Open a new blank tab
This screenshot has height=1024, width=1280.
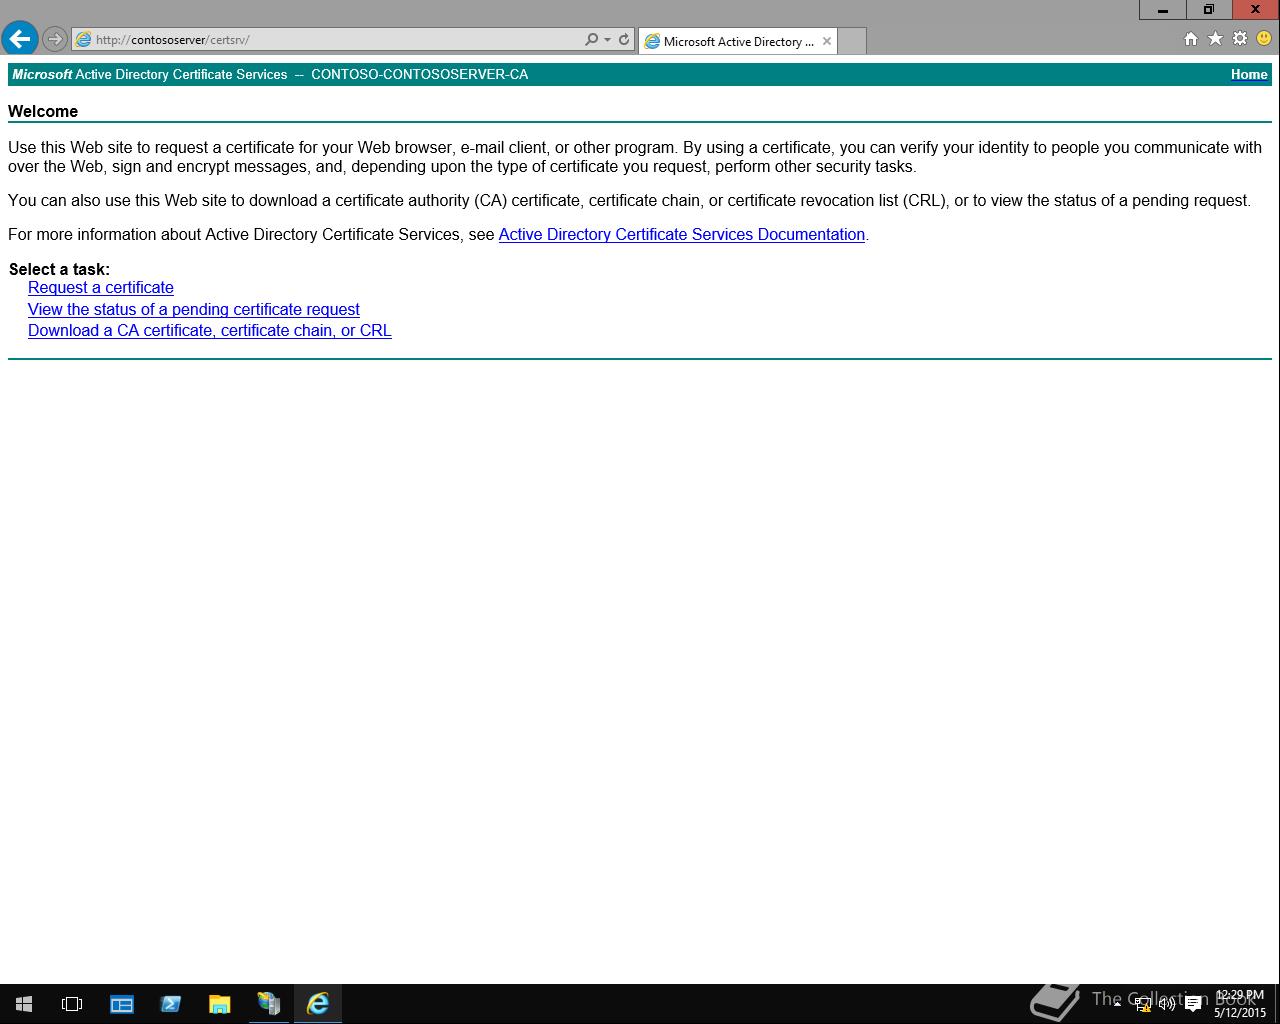click(x=851, y=41)
